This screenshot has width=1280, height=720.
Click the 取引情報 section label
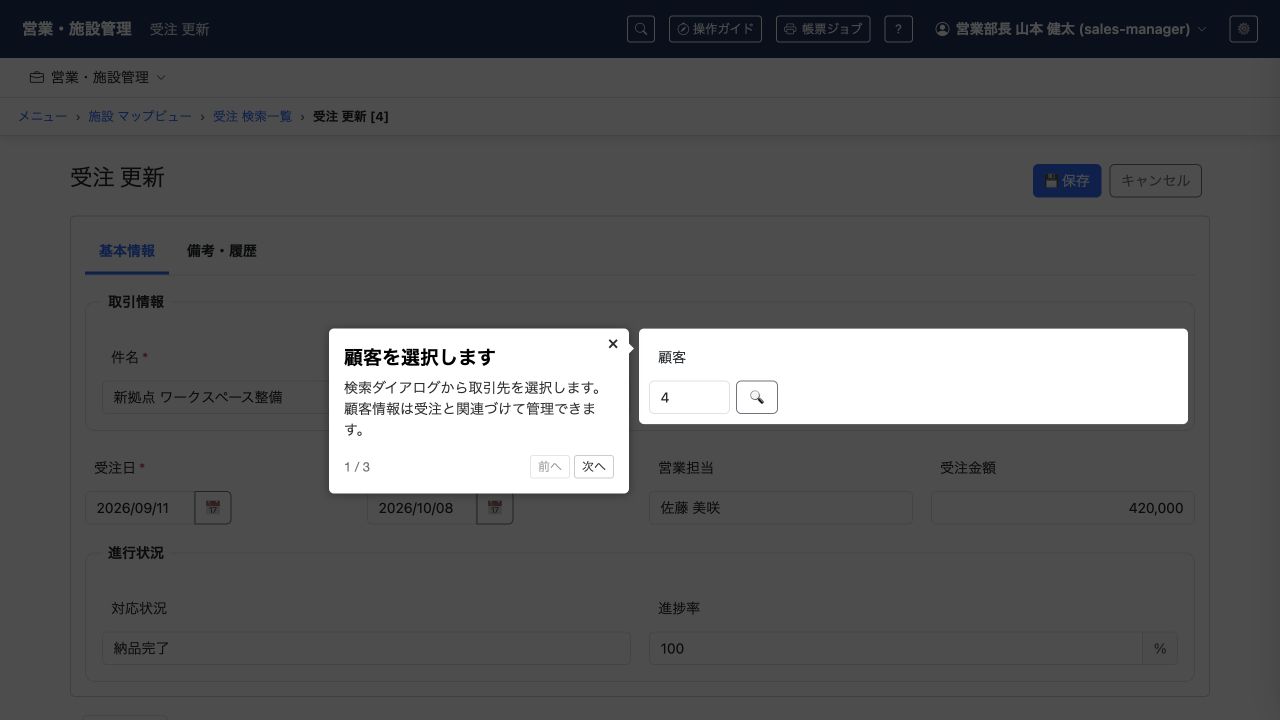pos(136,302)
